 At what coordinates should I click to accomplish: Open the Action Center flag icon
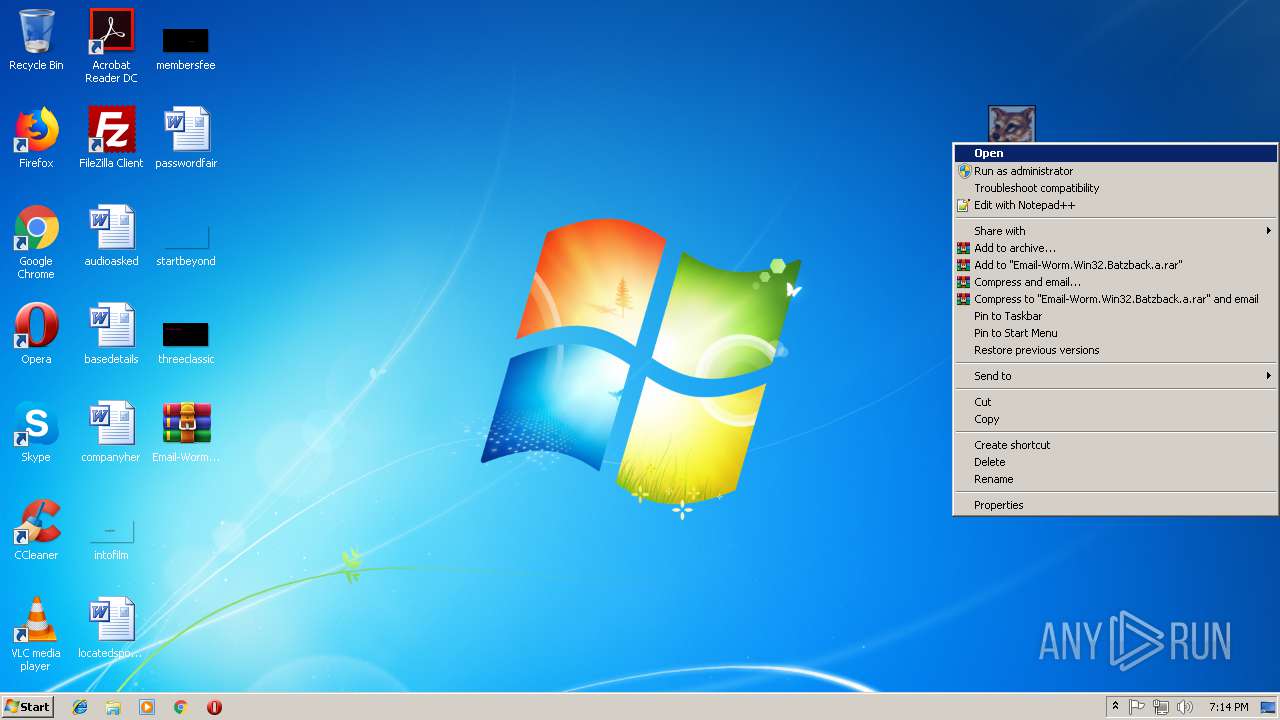(x=1137, y=707)
